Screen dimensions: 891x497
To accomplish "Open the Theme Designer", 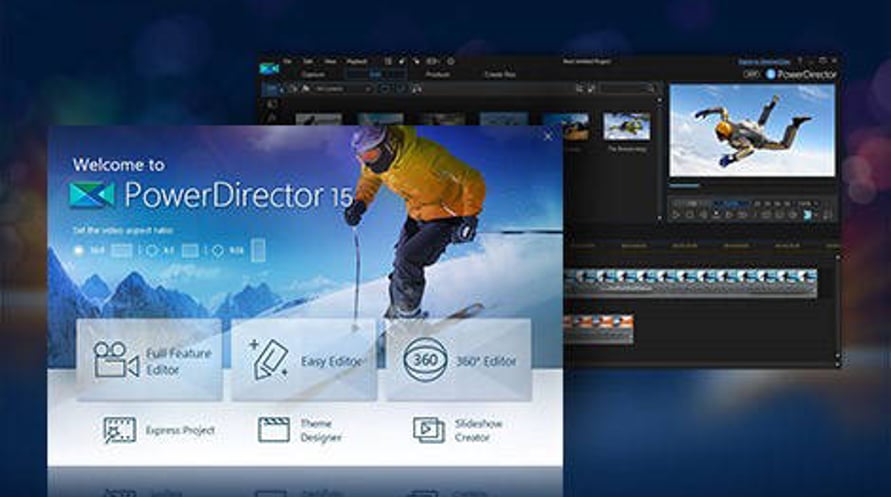I will point(301,430).
